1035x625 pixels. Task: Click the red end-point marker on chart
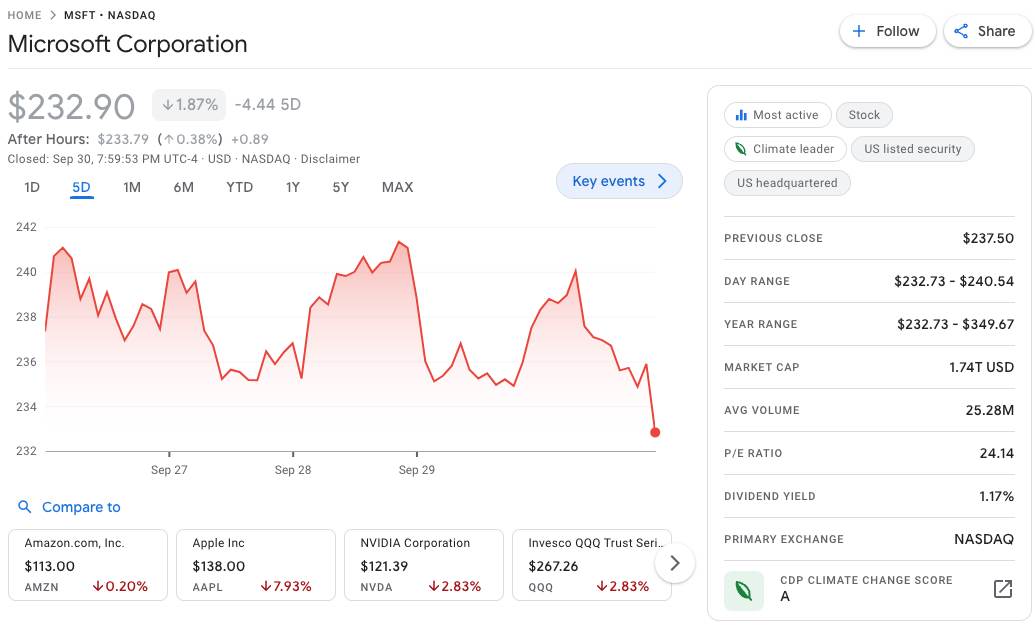pyautogui.click(x=655, y=432)
